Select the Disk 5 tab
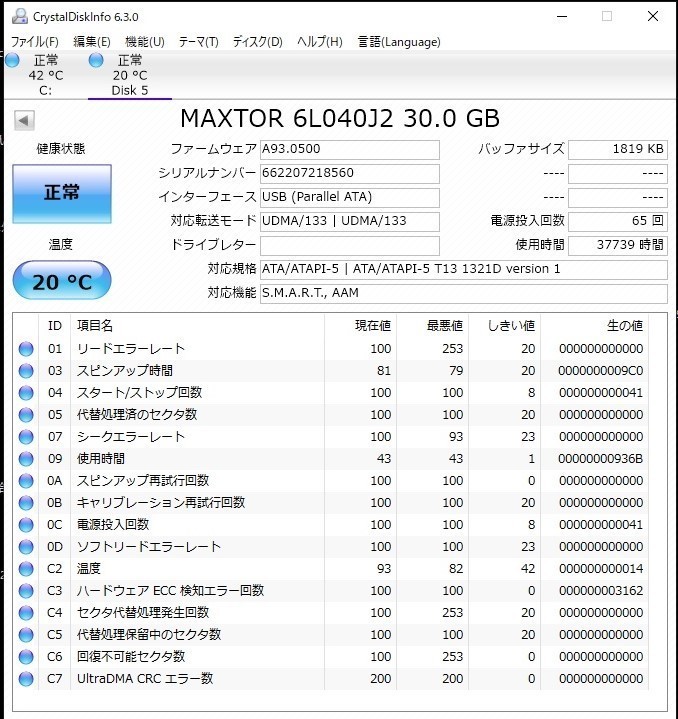 pyautogui.click(x=130, y=75)
